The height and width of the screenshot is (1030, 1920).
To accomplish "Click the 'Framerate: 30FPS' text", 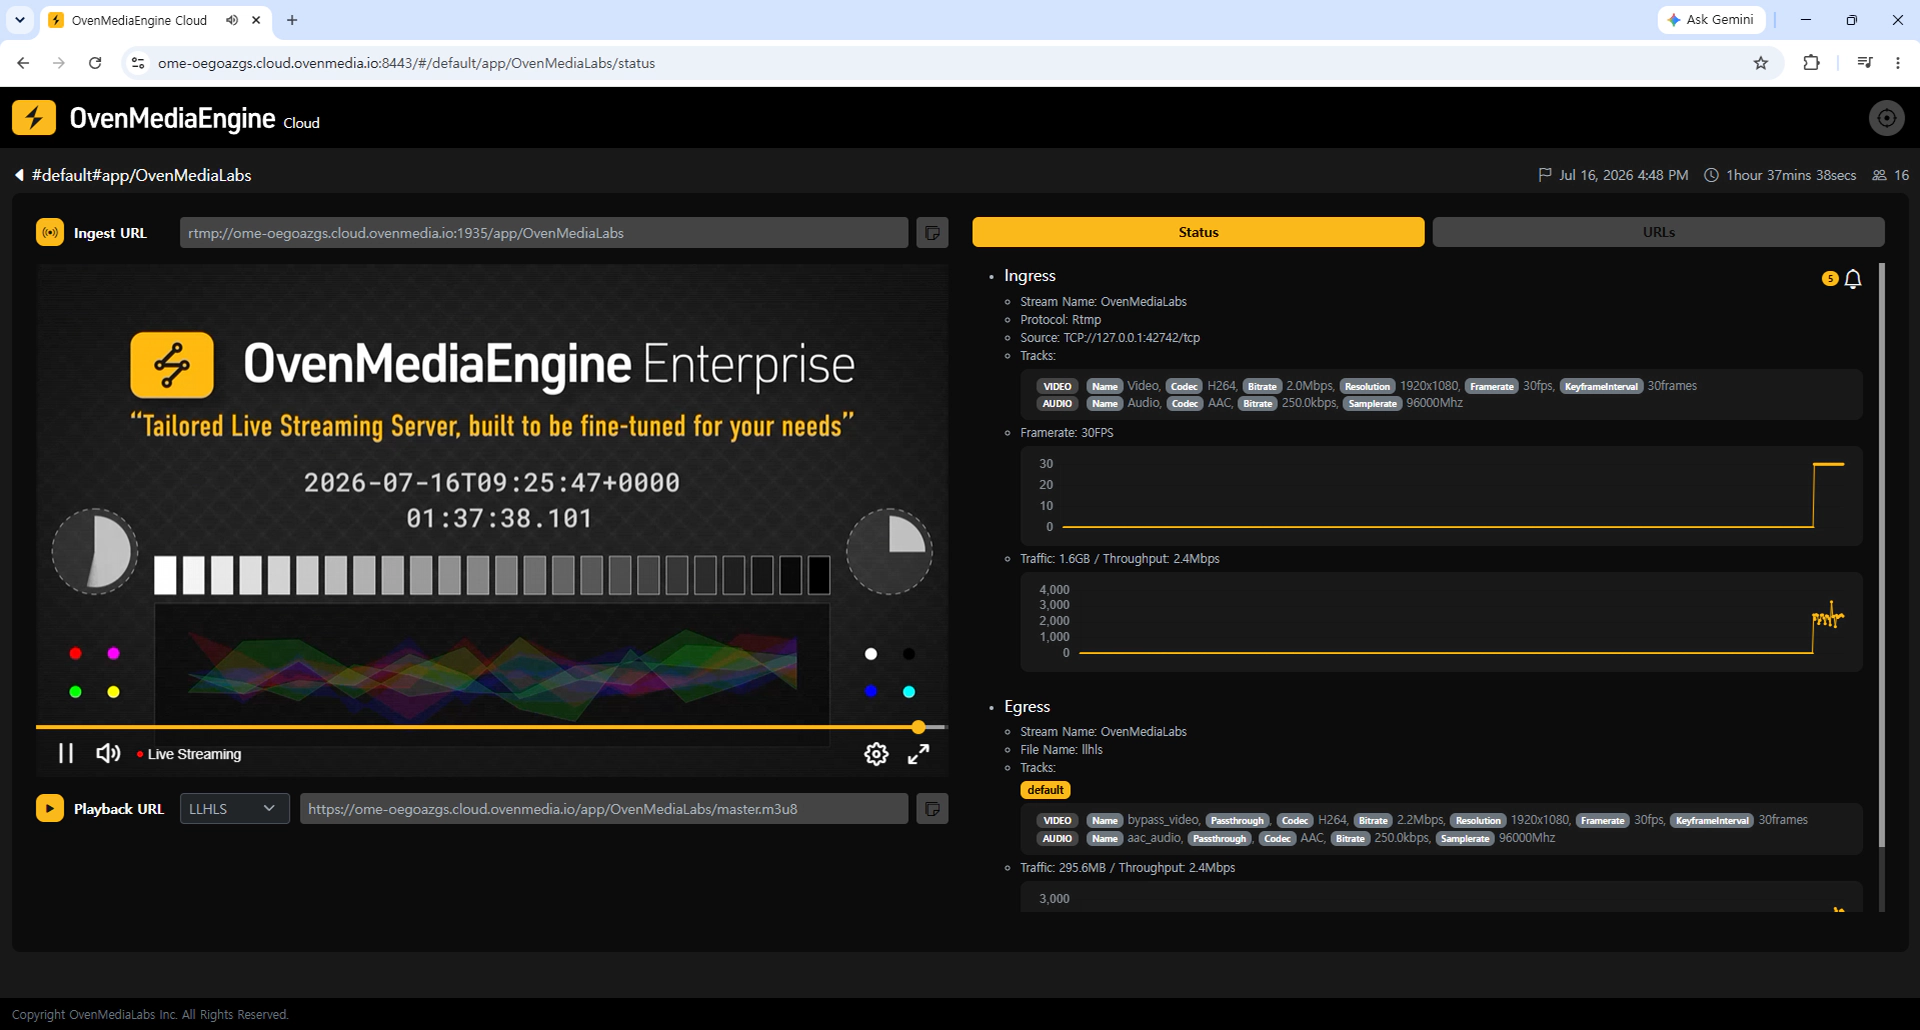I will pos(1066,433).
